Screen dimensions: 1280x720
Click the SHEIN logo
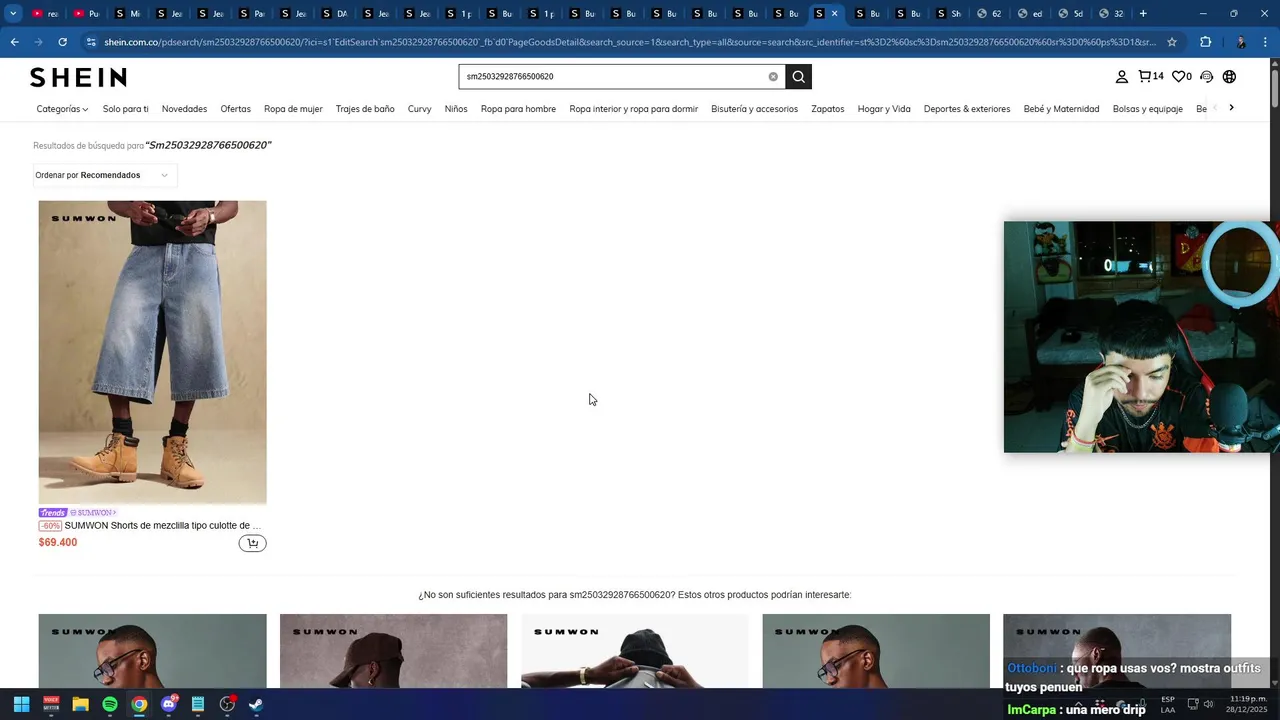78,77
